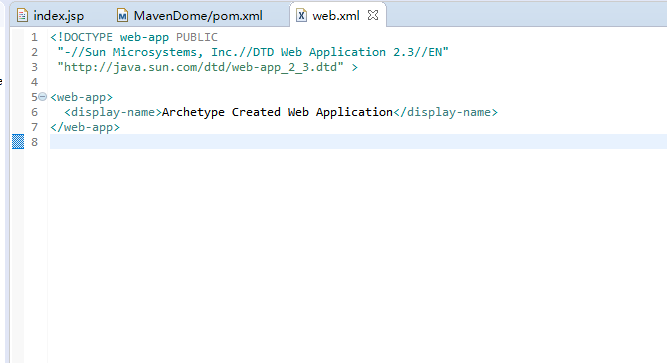Collapse the web-app element fold marker

43,97
